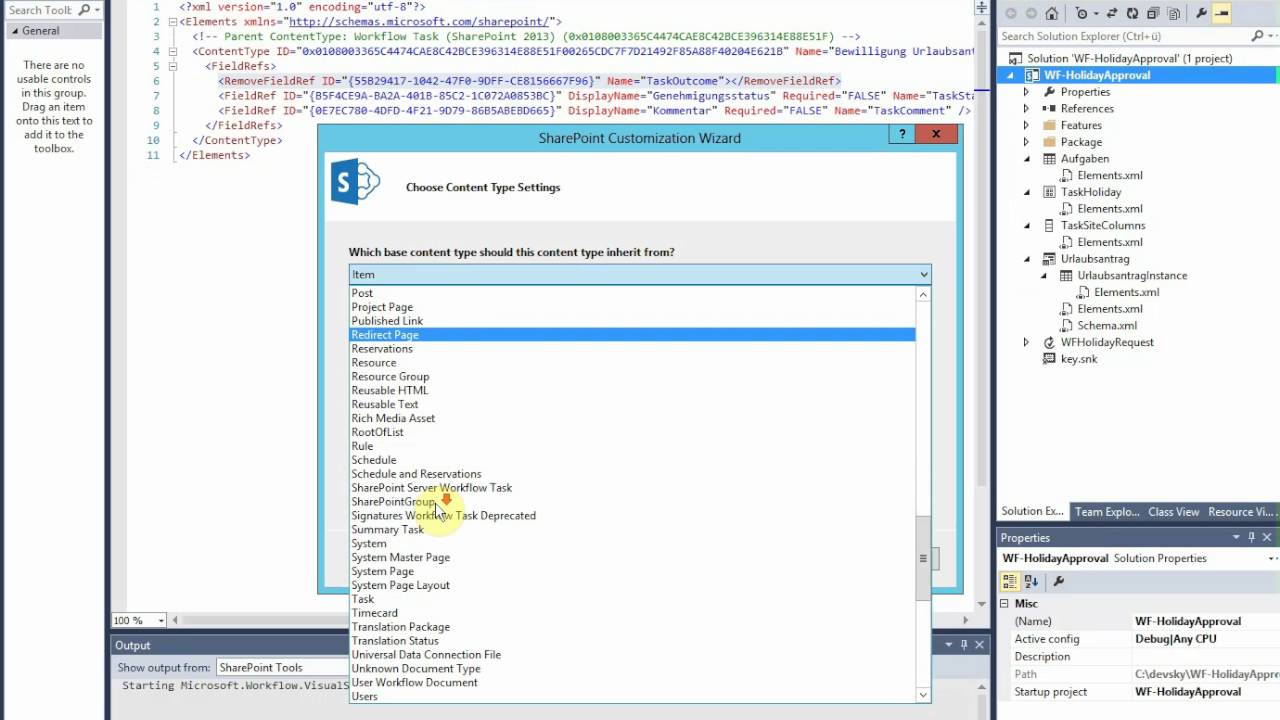Image resolution: width=1280 pixels, height=720 pixels.
Task: Toggle Preview Selected Items highlighted icon
Action: (1221, 14)
